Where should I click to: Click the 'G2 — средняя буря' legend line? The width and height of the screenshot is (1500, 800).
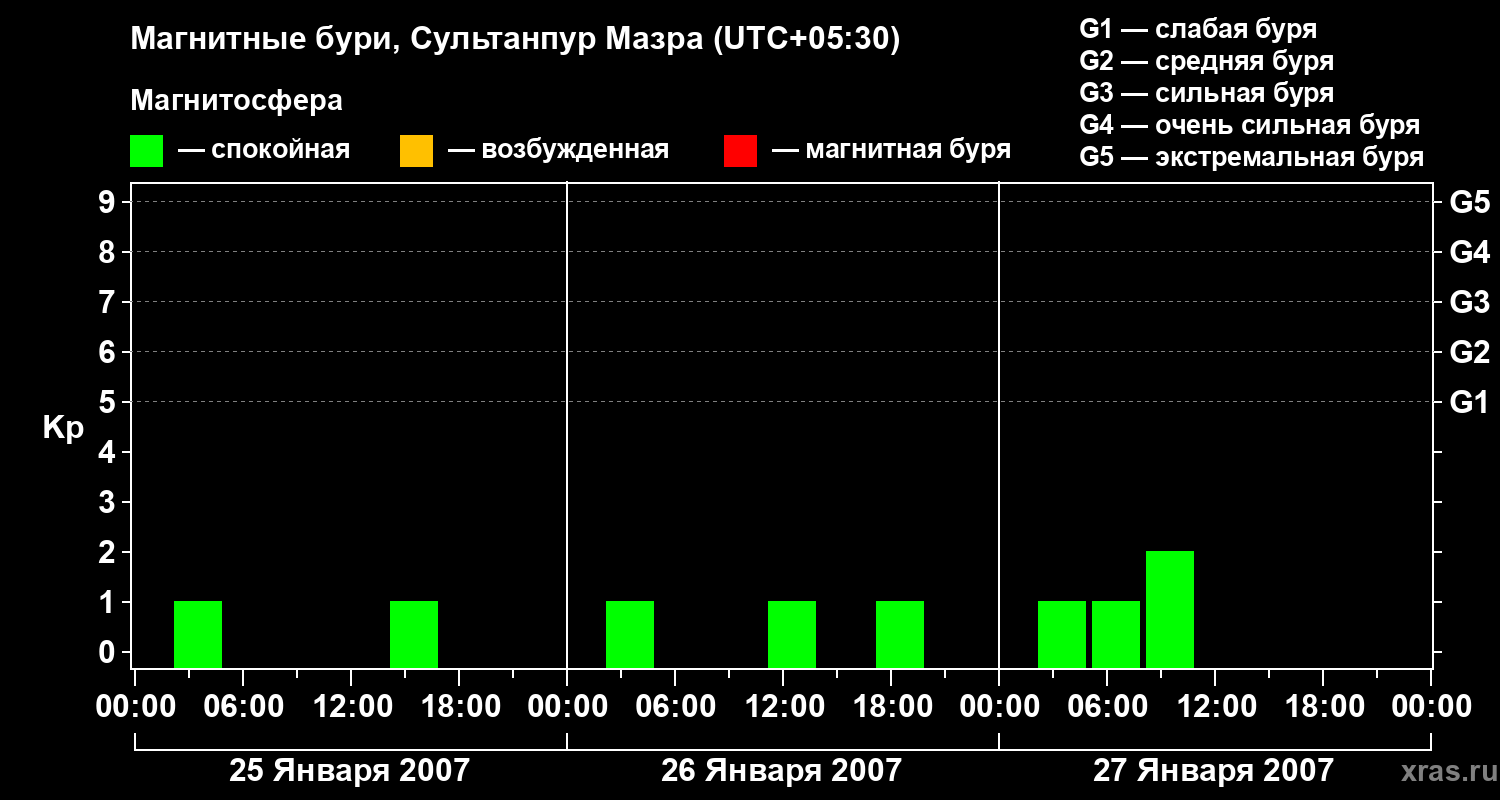1206,61
